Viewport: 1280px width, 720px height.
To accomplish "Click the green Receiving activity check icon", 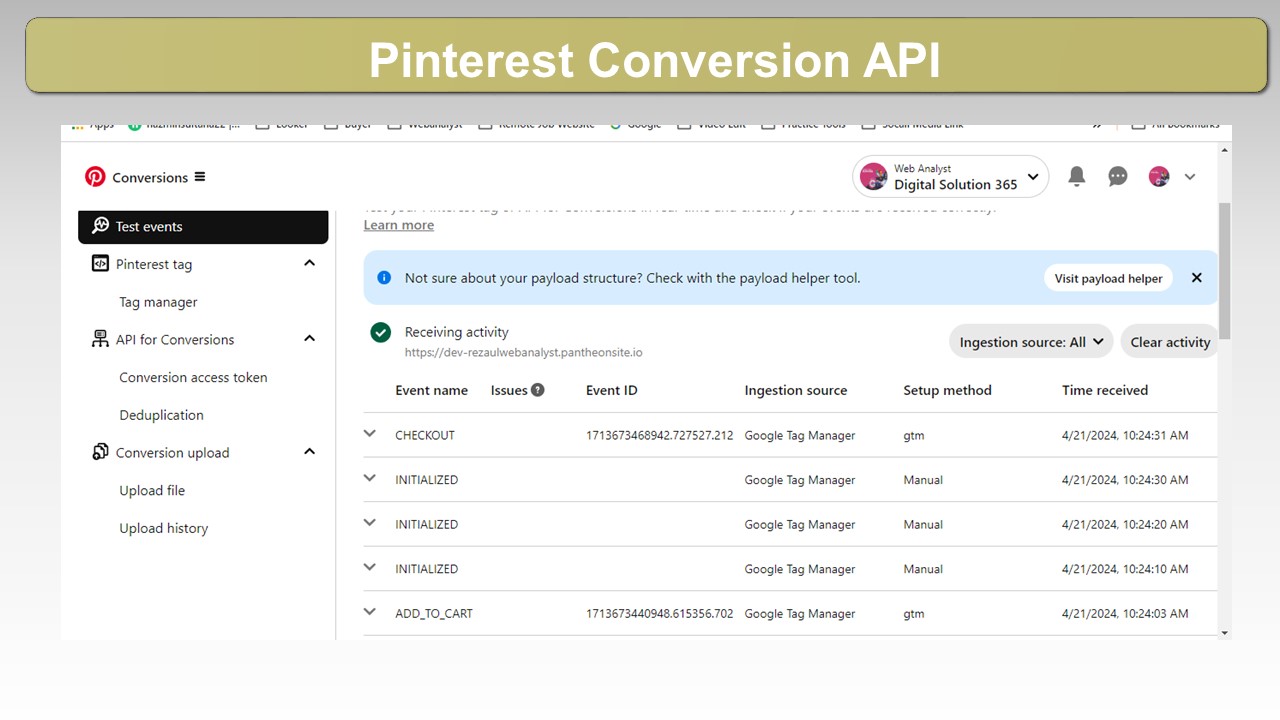I will [x=380, y=332].
